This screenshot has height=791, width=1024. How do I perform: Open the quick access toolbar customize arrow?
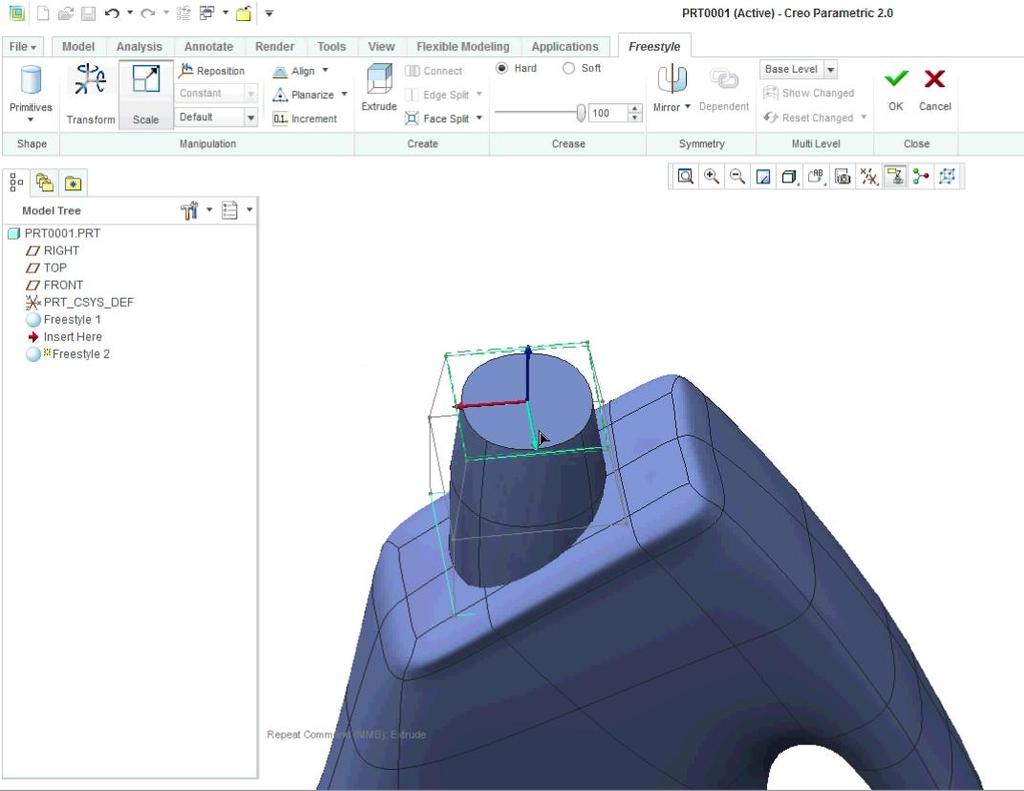[268, 13]
